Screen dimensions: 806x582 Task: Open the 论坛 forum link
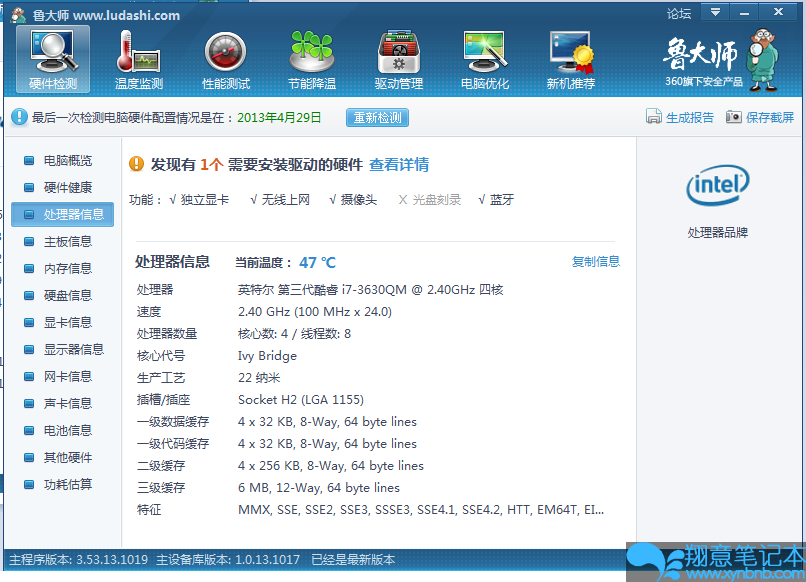pos(679,13)
